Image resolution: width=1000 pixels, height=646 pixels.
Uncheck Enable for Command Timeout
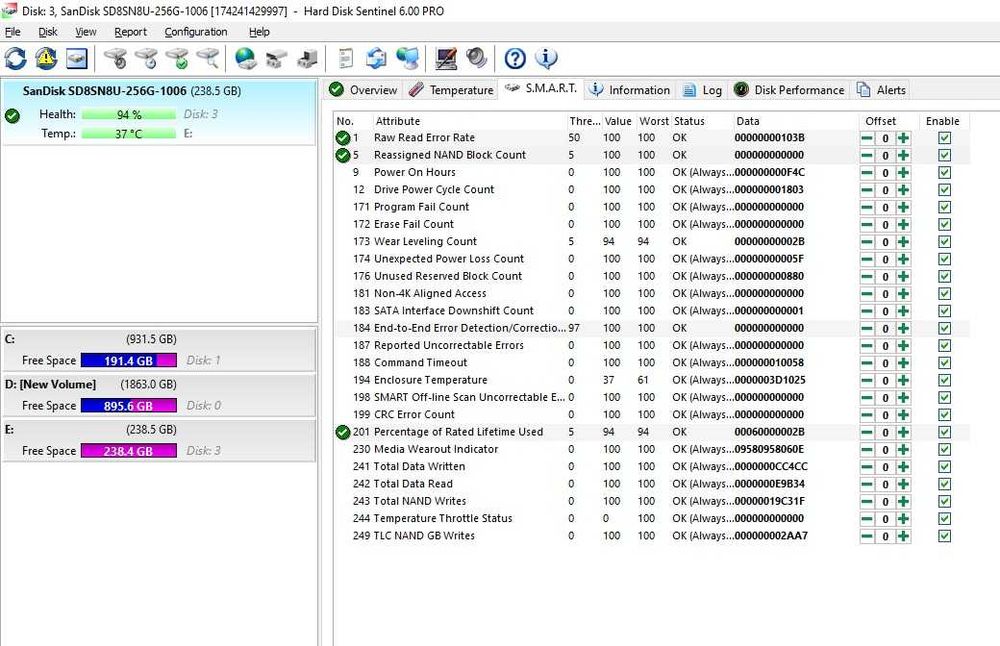[x=945, y=363]
